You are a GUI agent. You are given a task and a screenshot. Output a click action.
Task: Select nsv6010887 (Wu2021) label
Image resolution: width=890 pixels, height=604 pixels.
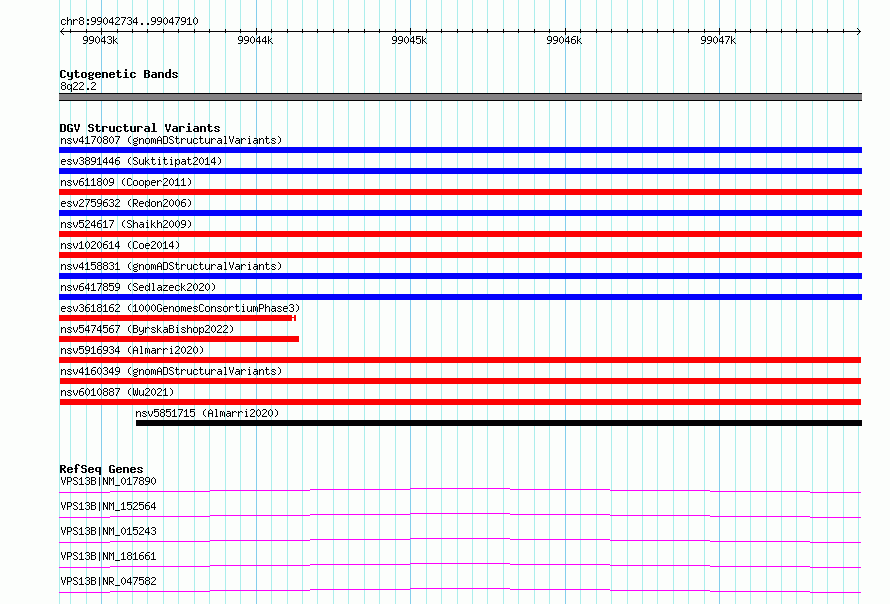point(117,392)
